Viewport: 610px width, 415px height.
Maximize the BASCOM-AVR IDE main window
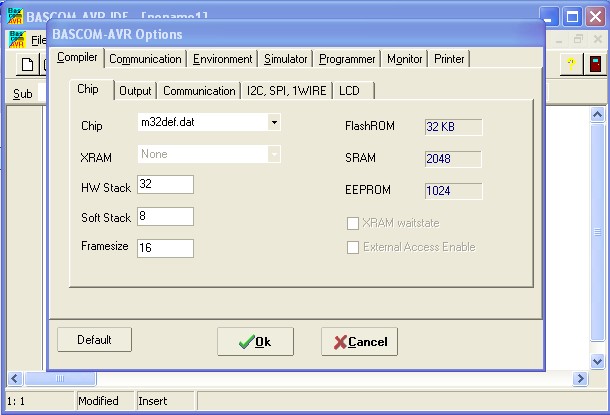point(572,17)
